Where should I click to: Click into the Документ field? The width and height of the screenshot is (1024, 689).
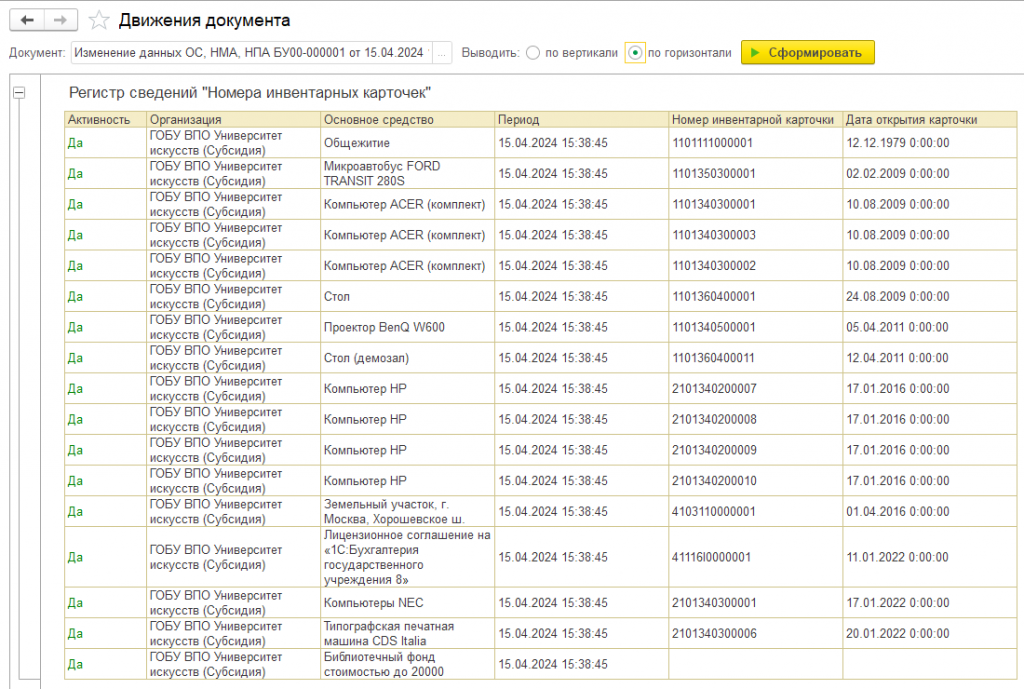251,53
